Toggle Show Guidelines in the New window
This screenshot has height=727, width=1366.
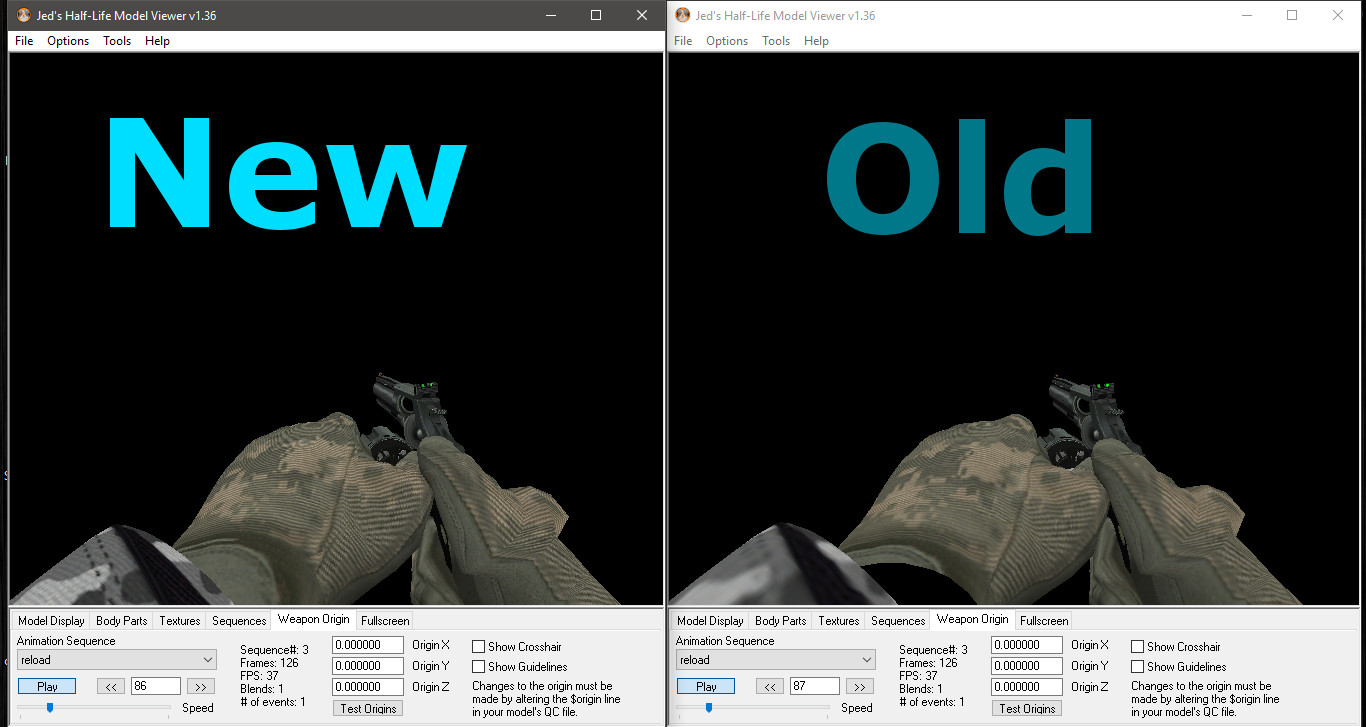tap(479, 667)
